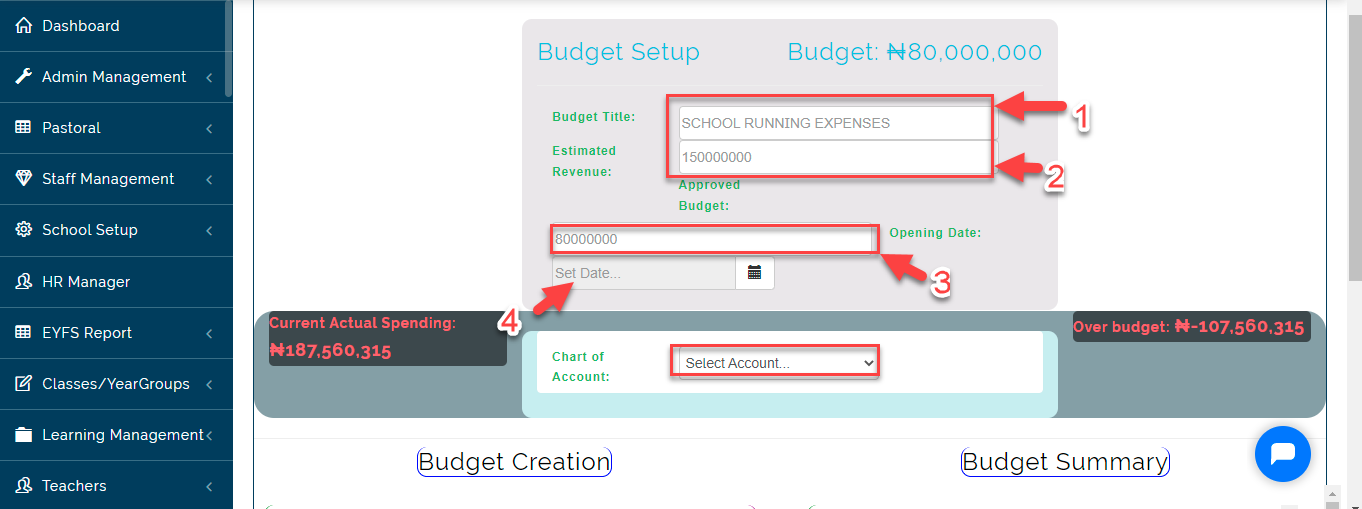Click the Approved Budget input field
1362x509 pixels.
[713, 240]
